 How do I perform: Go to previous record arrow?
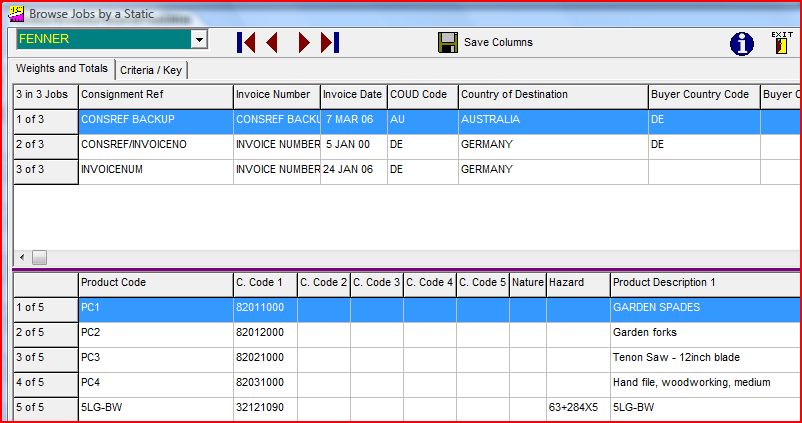point(272,42)
